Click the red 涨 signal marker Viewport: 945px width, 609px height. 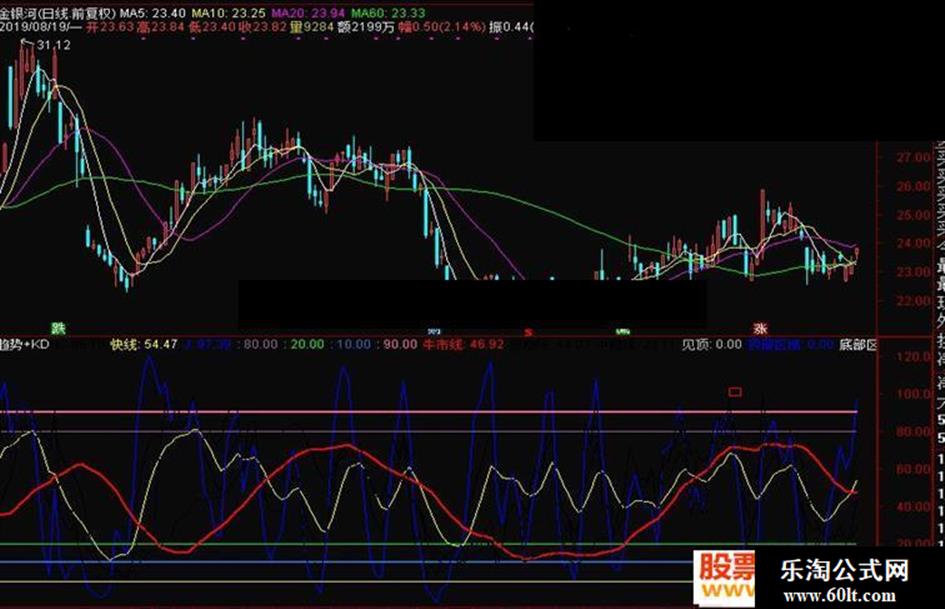(761, 329)
